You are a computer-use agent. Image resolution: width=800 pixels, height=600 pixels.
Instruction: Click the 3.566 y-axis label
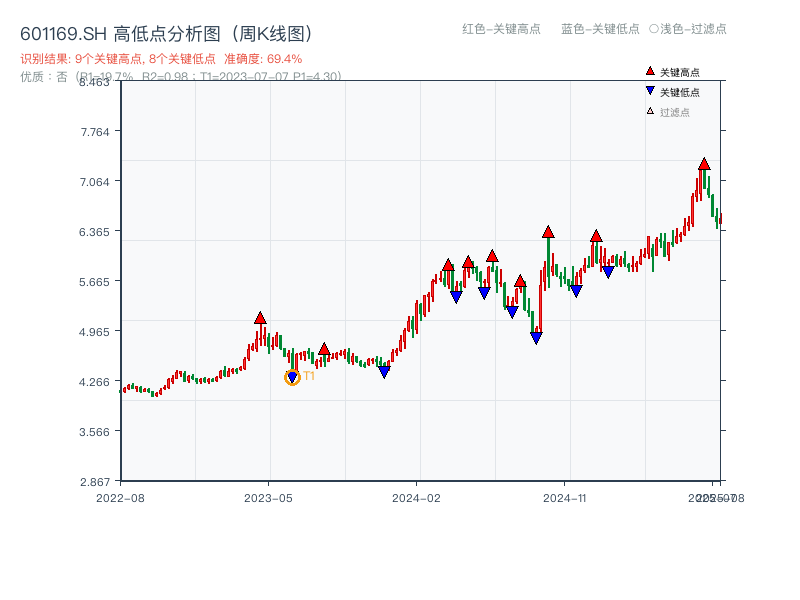click(x=94, y=432)
